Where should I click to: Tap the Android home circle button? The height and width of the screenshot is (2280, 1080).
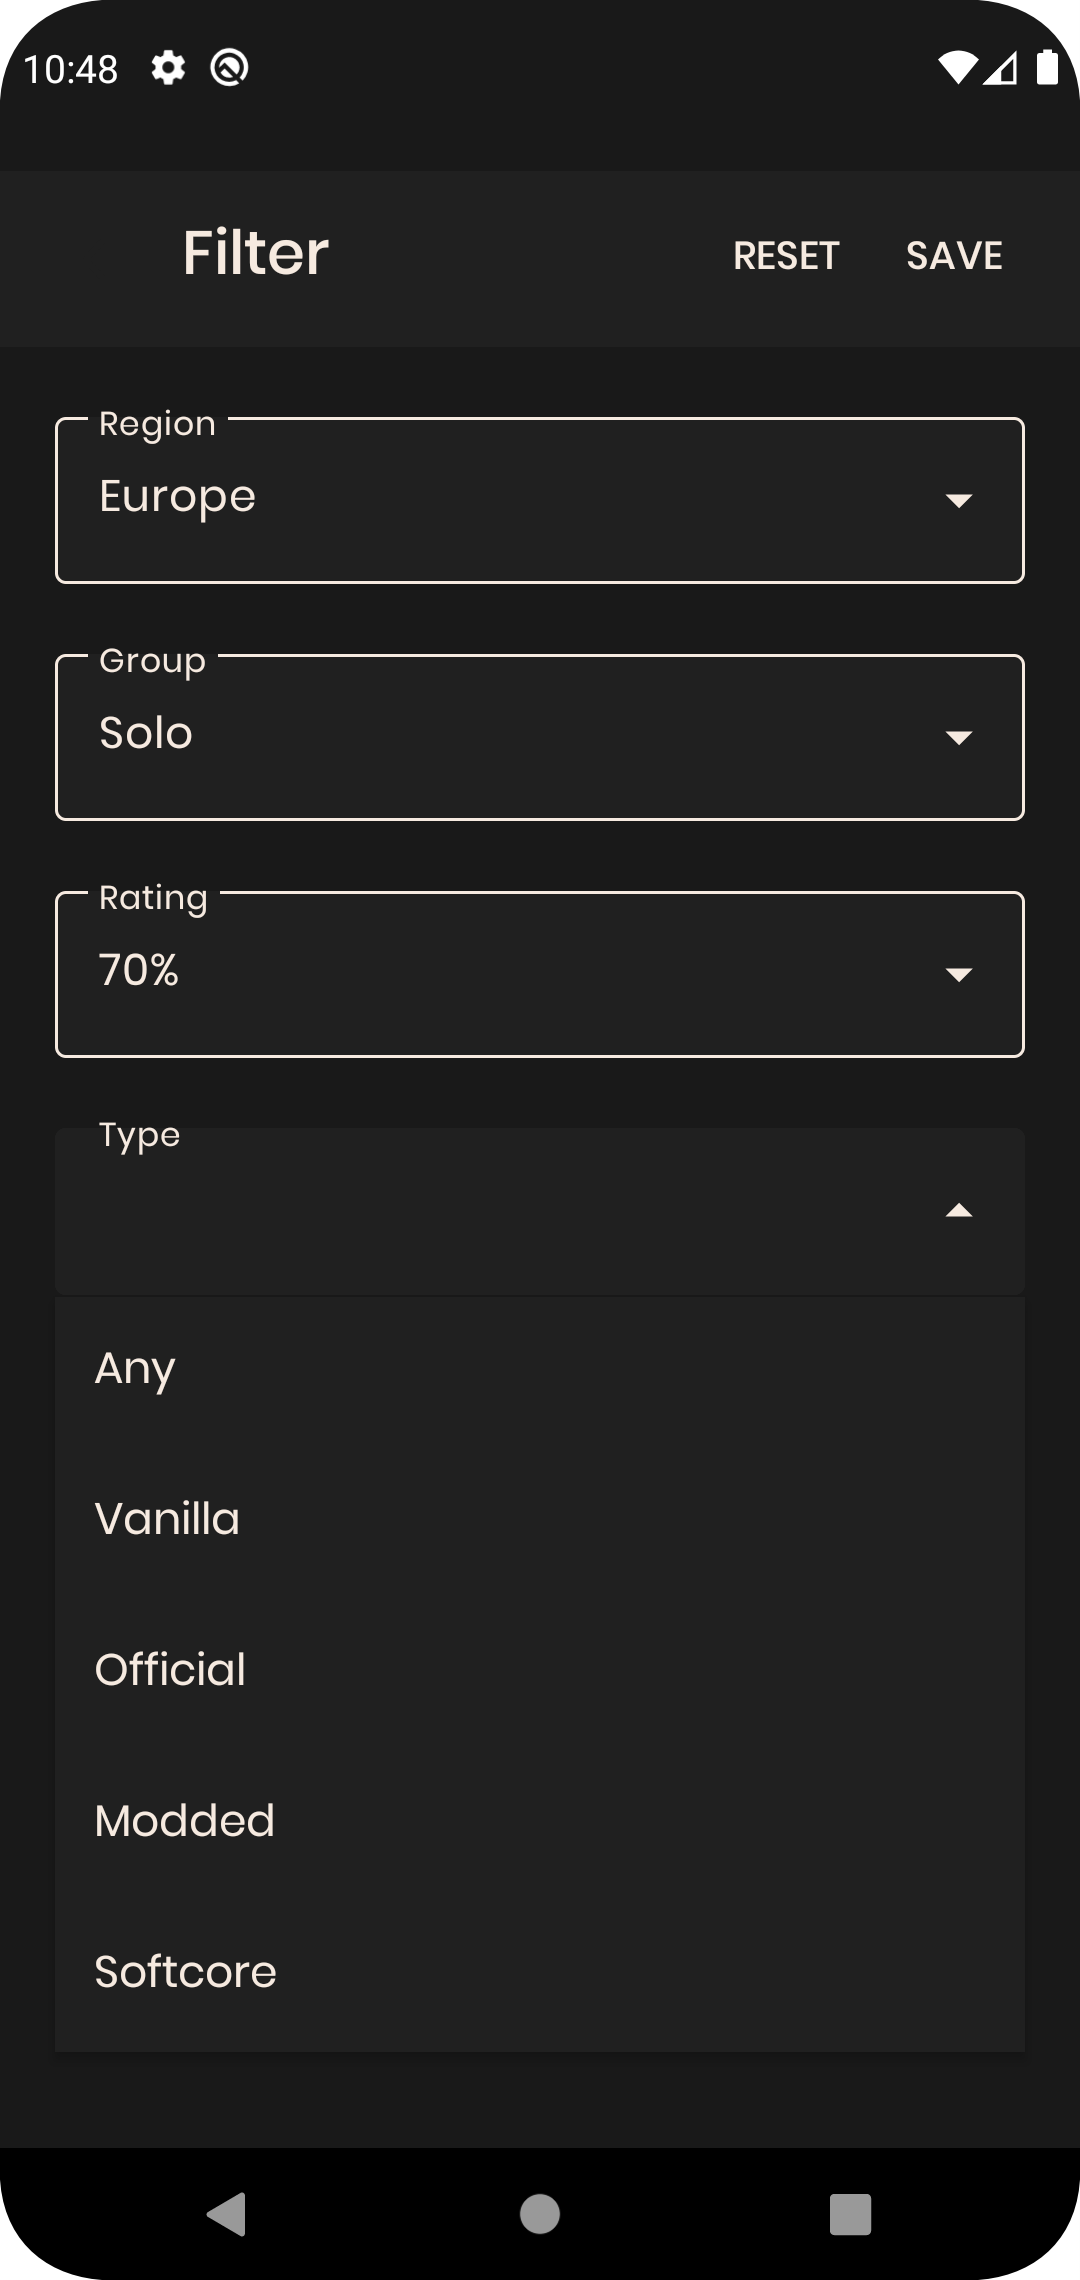[540, 2213]
